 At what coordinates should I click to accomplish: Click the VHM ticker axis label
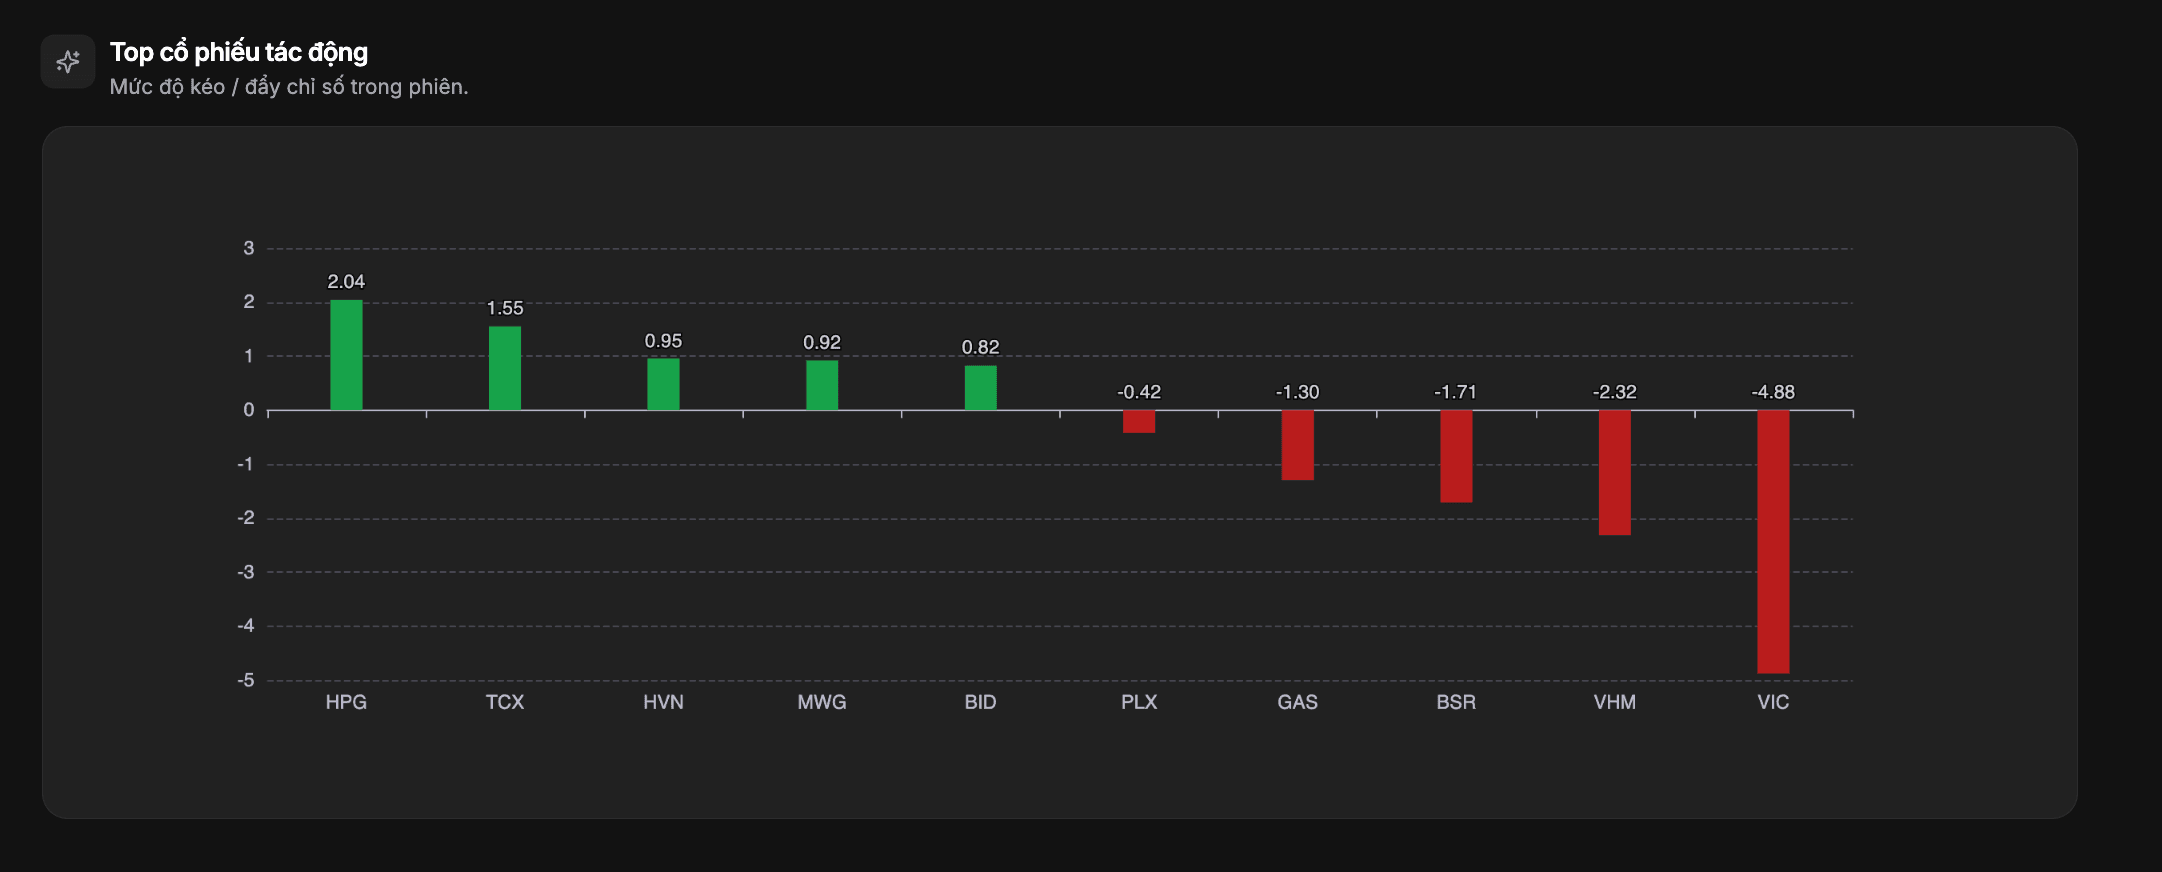[1615, 702]
